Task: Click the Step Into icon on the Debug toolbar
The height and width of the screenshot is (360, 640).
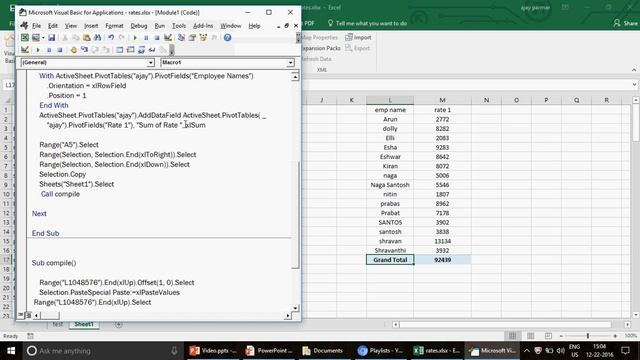Action: tap(84, 50)
